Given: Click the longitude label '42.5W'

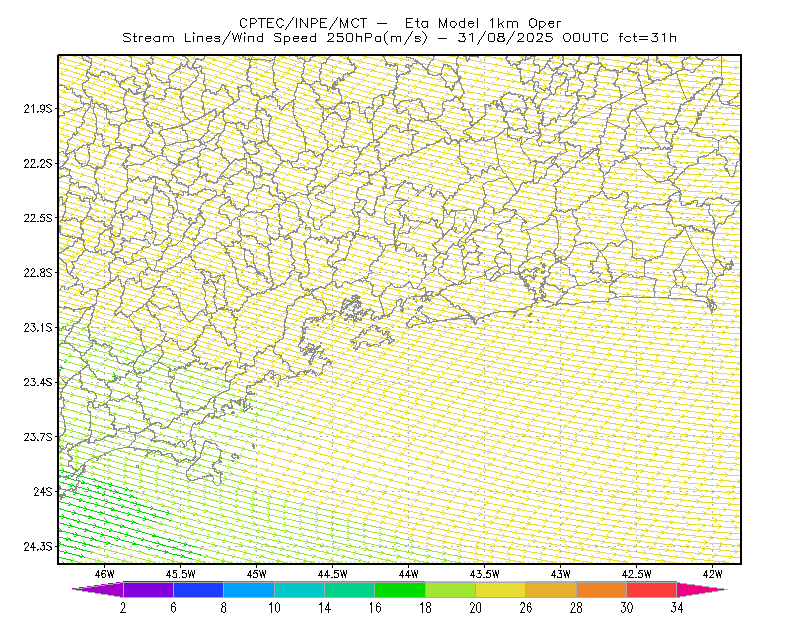Looking at the screenshot, I should click(637, 574).
